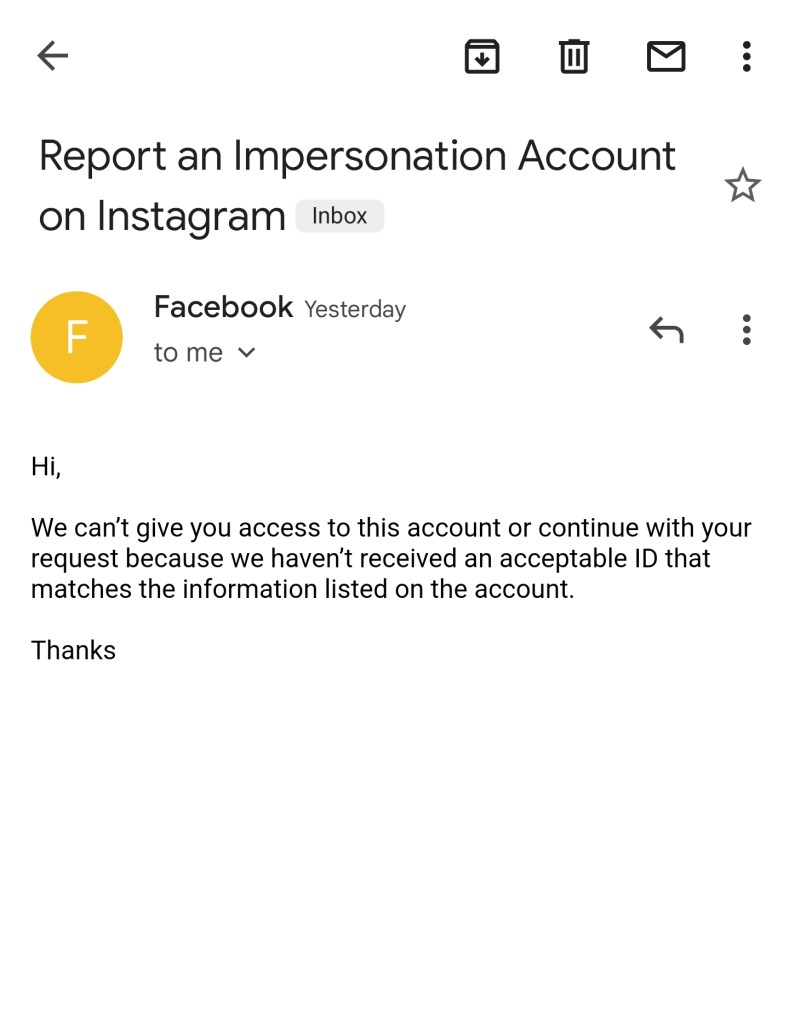789x1024 pixels.
Task: Tap the "Thanks" closing text
Action: coord(73,651)
